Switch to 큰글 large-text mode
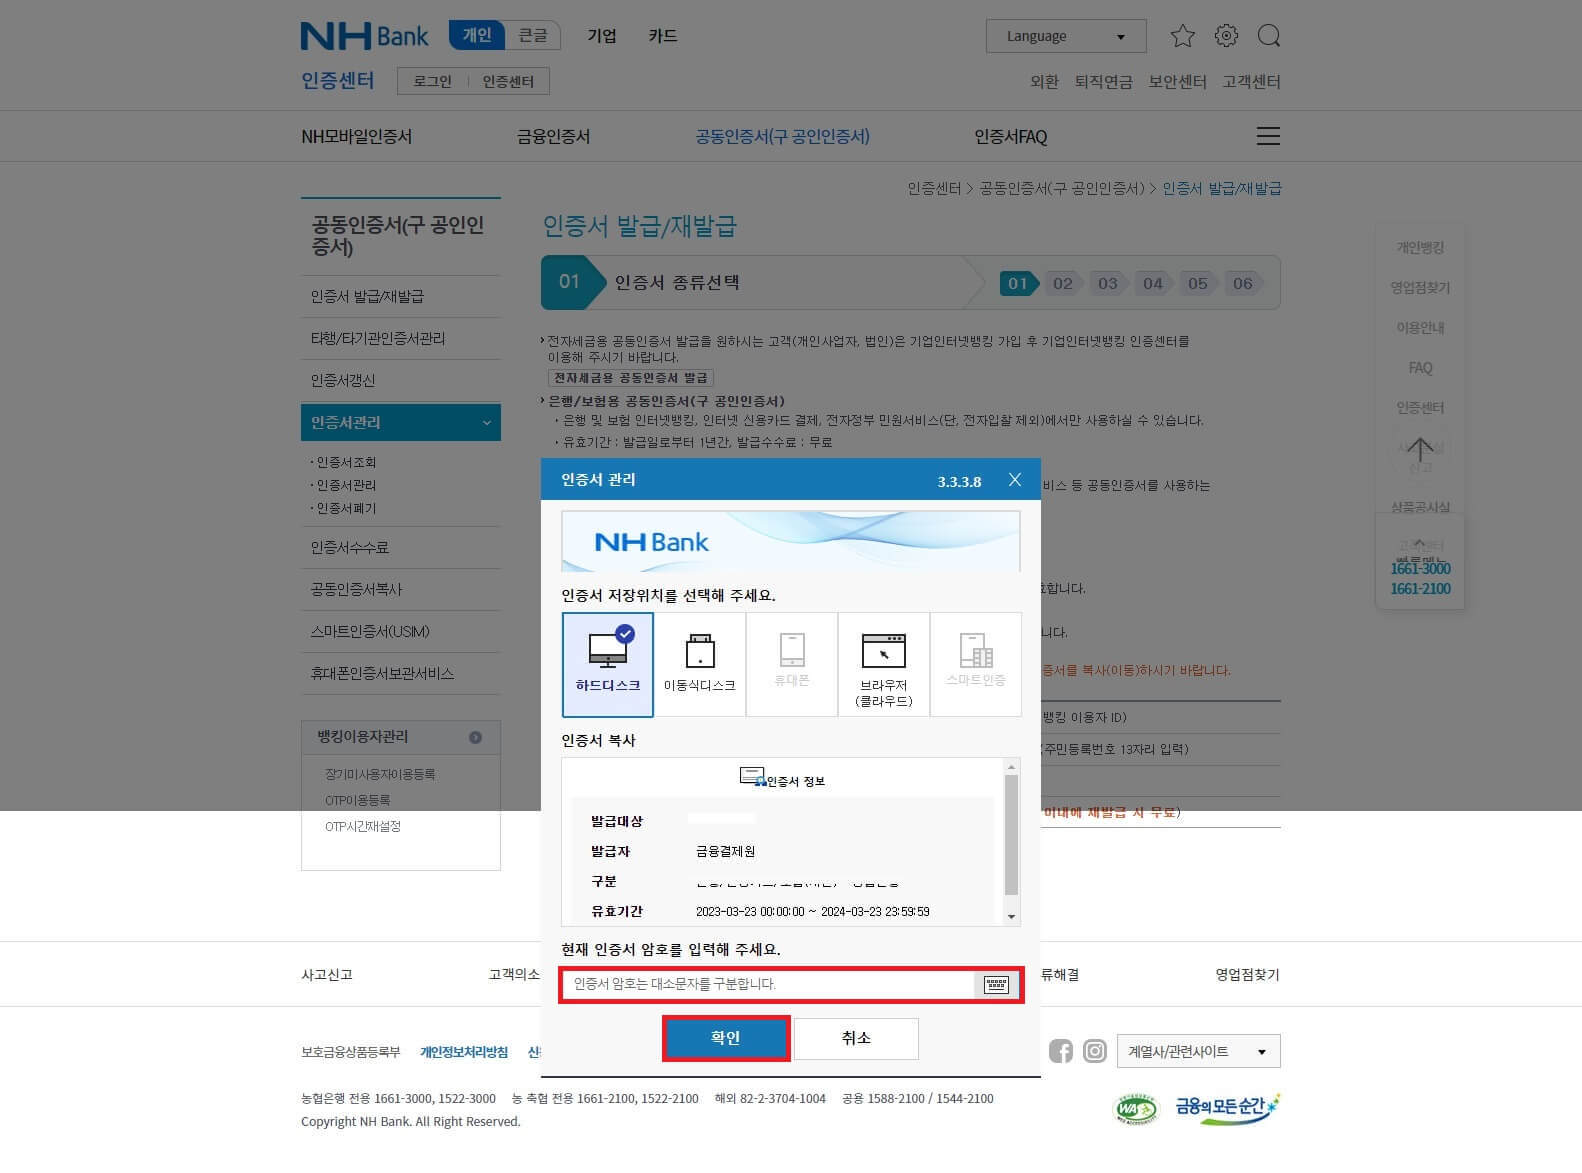 [x=533, y=35]
